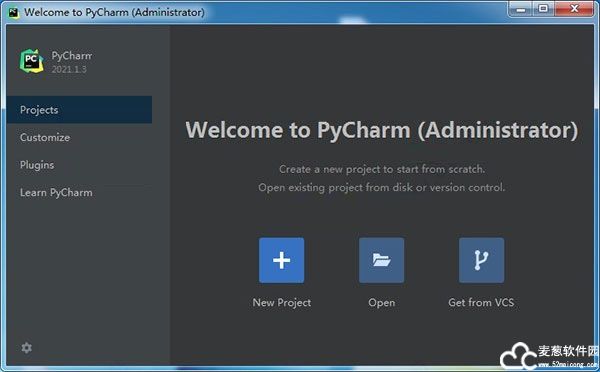Screen dimensions: 600x372
Task: Click the 'Open existing project' hint text
Action: [382, 188]
